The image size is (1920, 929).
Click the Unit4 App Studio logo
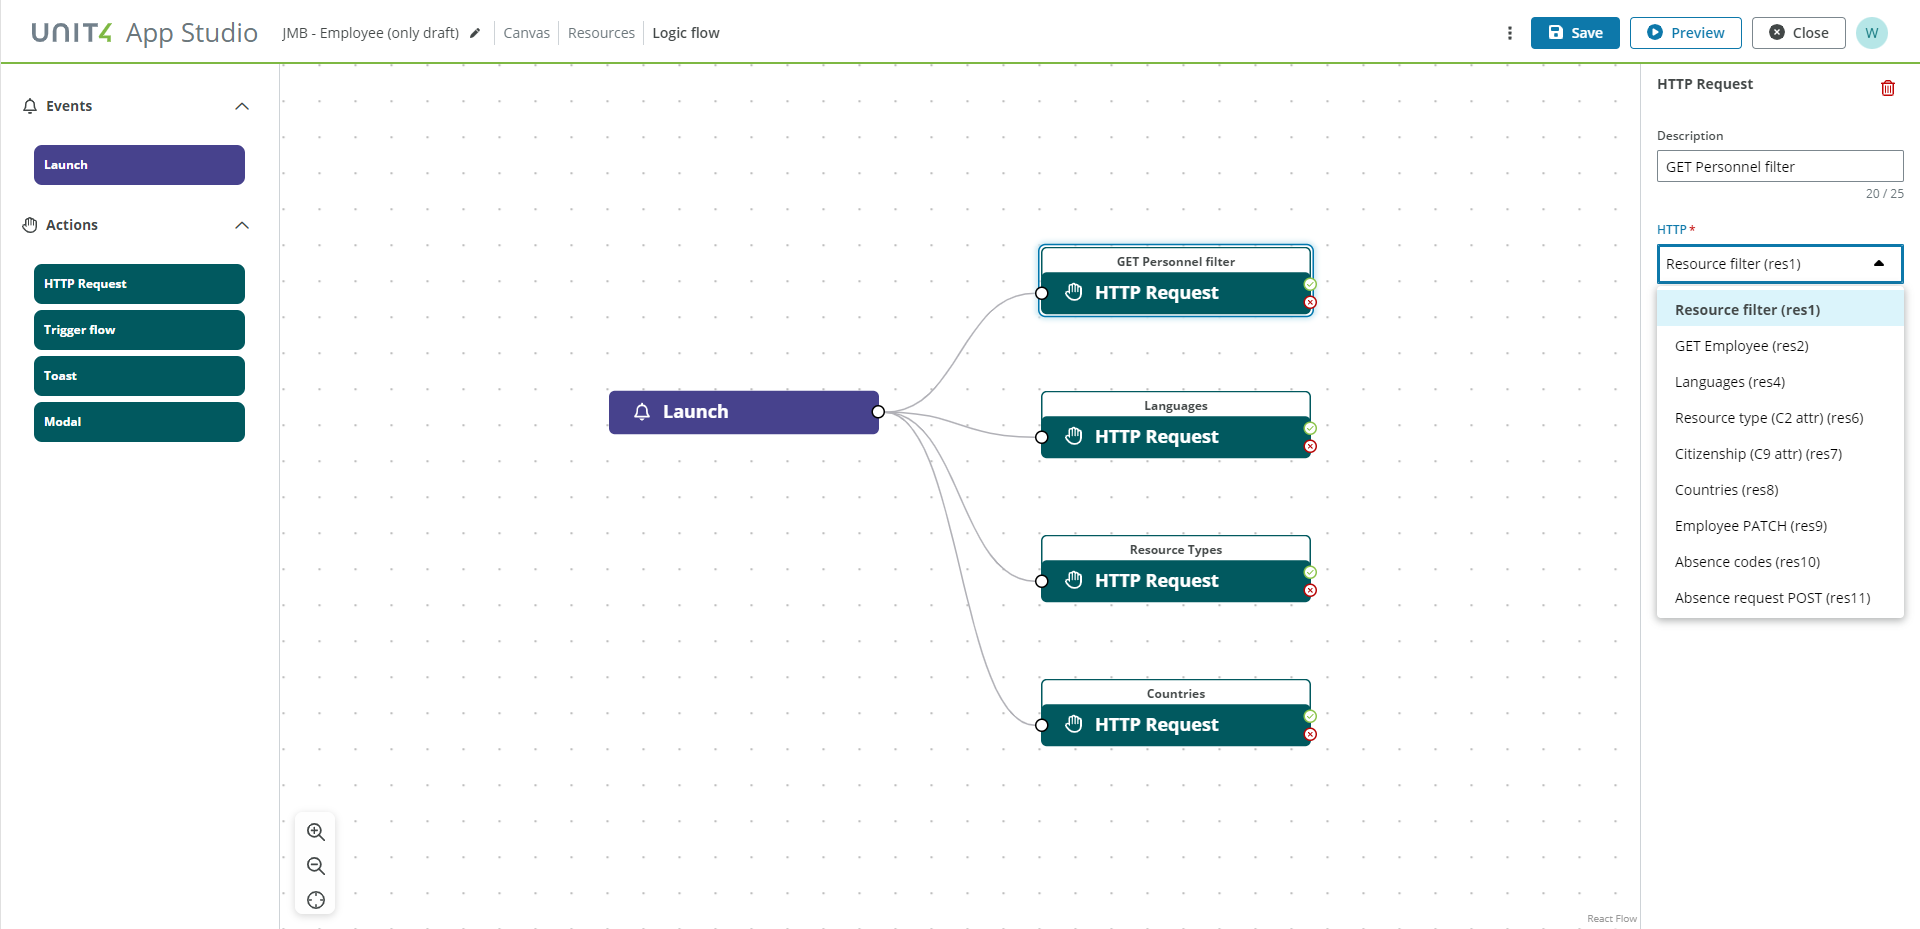(x=145, y=33)
